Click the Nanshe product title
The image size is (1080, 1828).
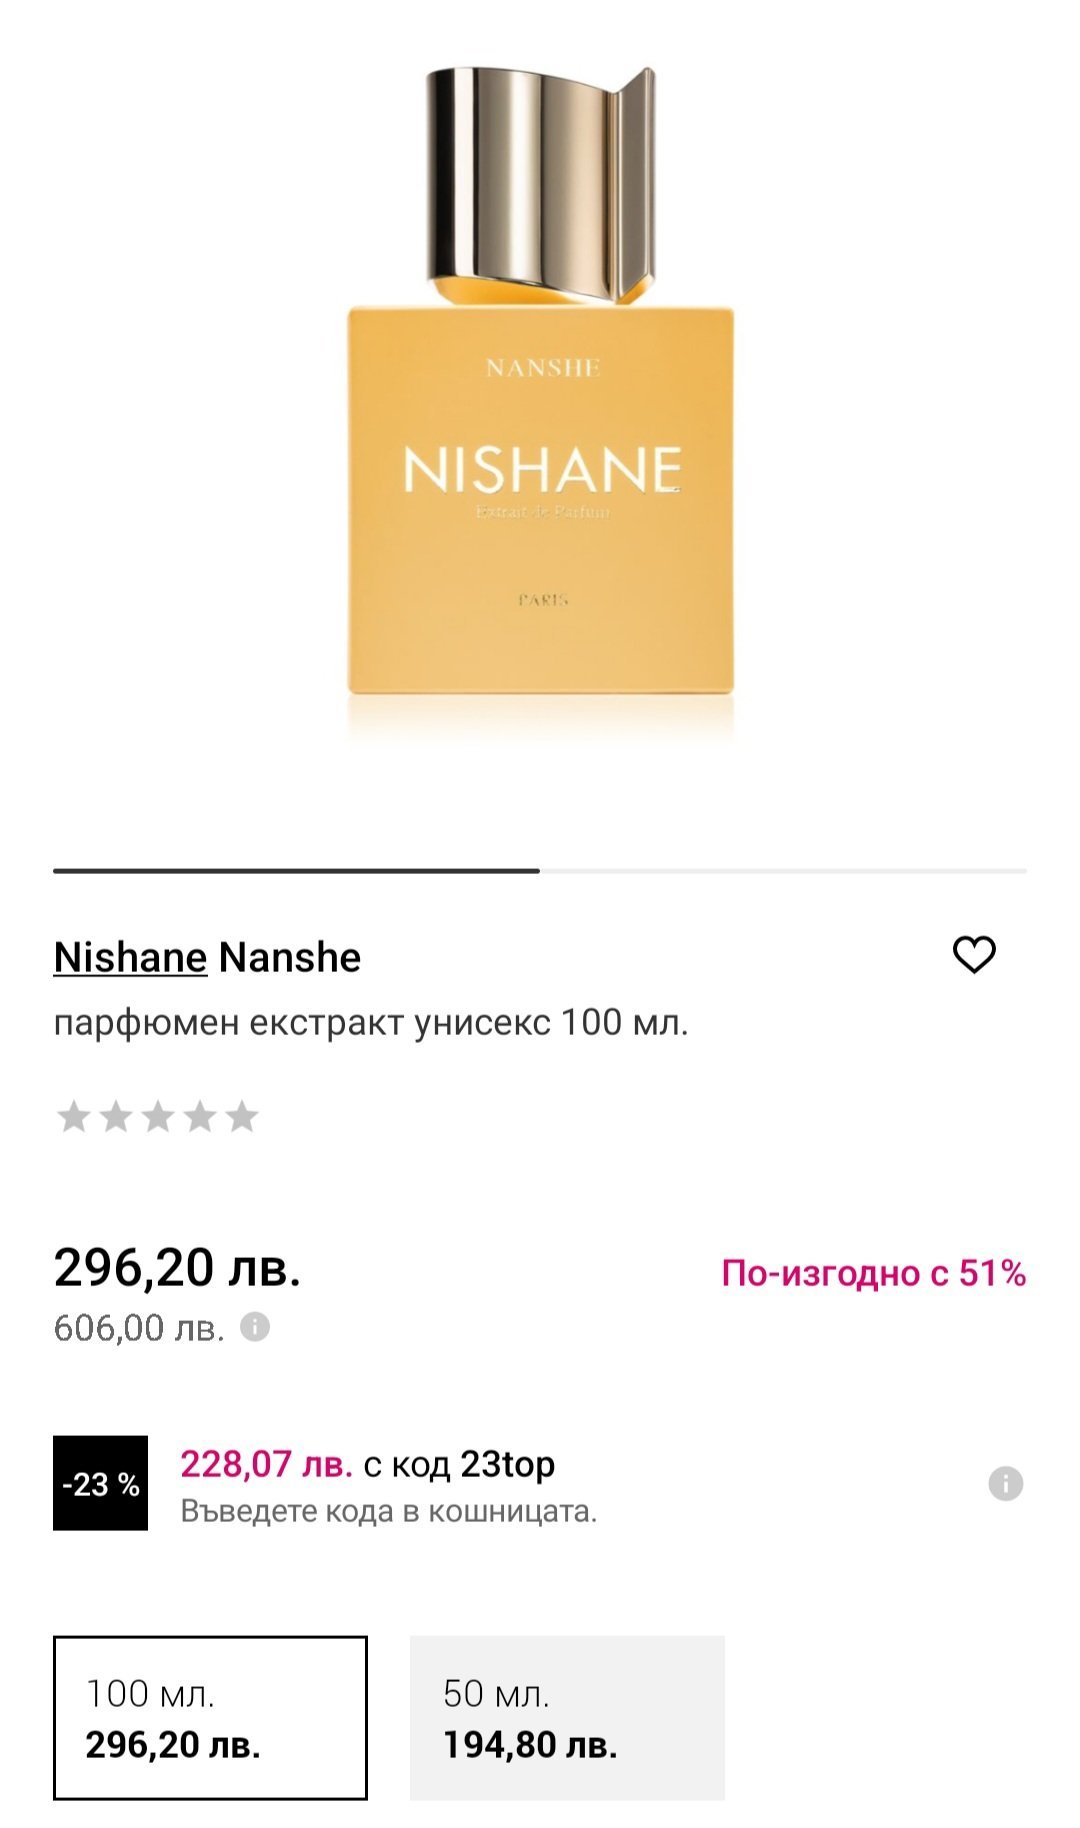coord(290,958)
